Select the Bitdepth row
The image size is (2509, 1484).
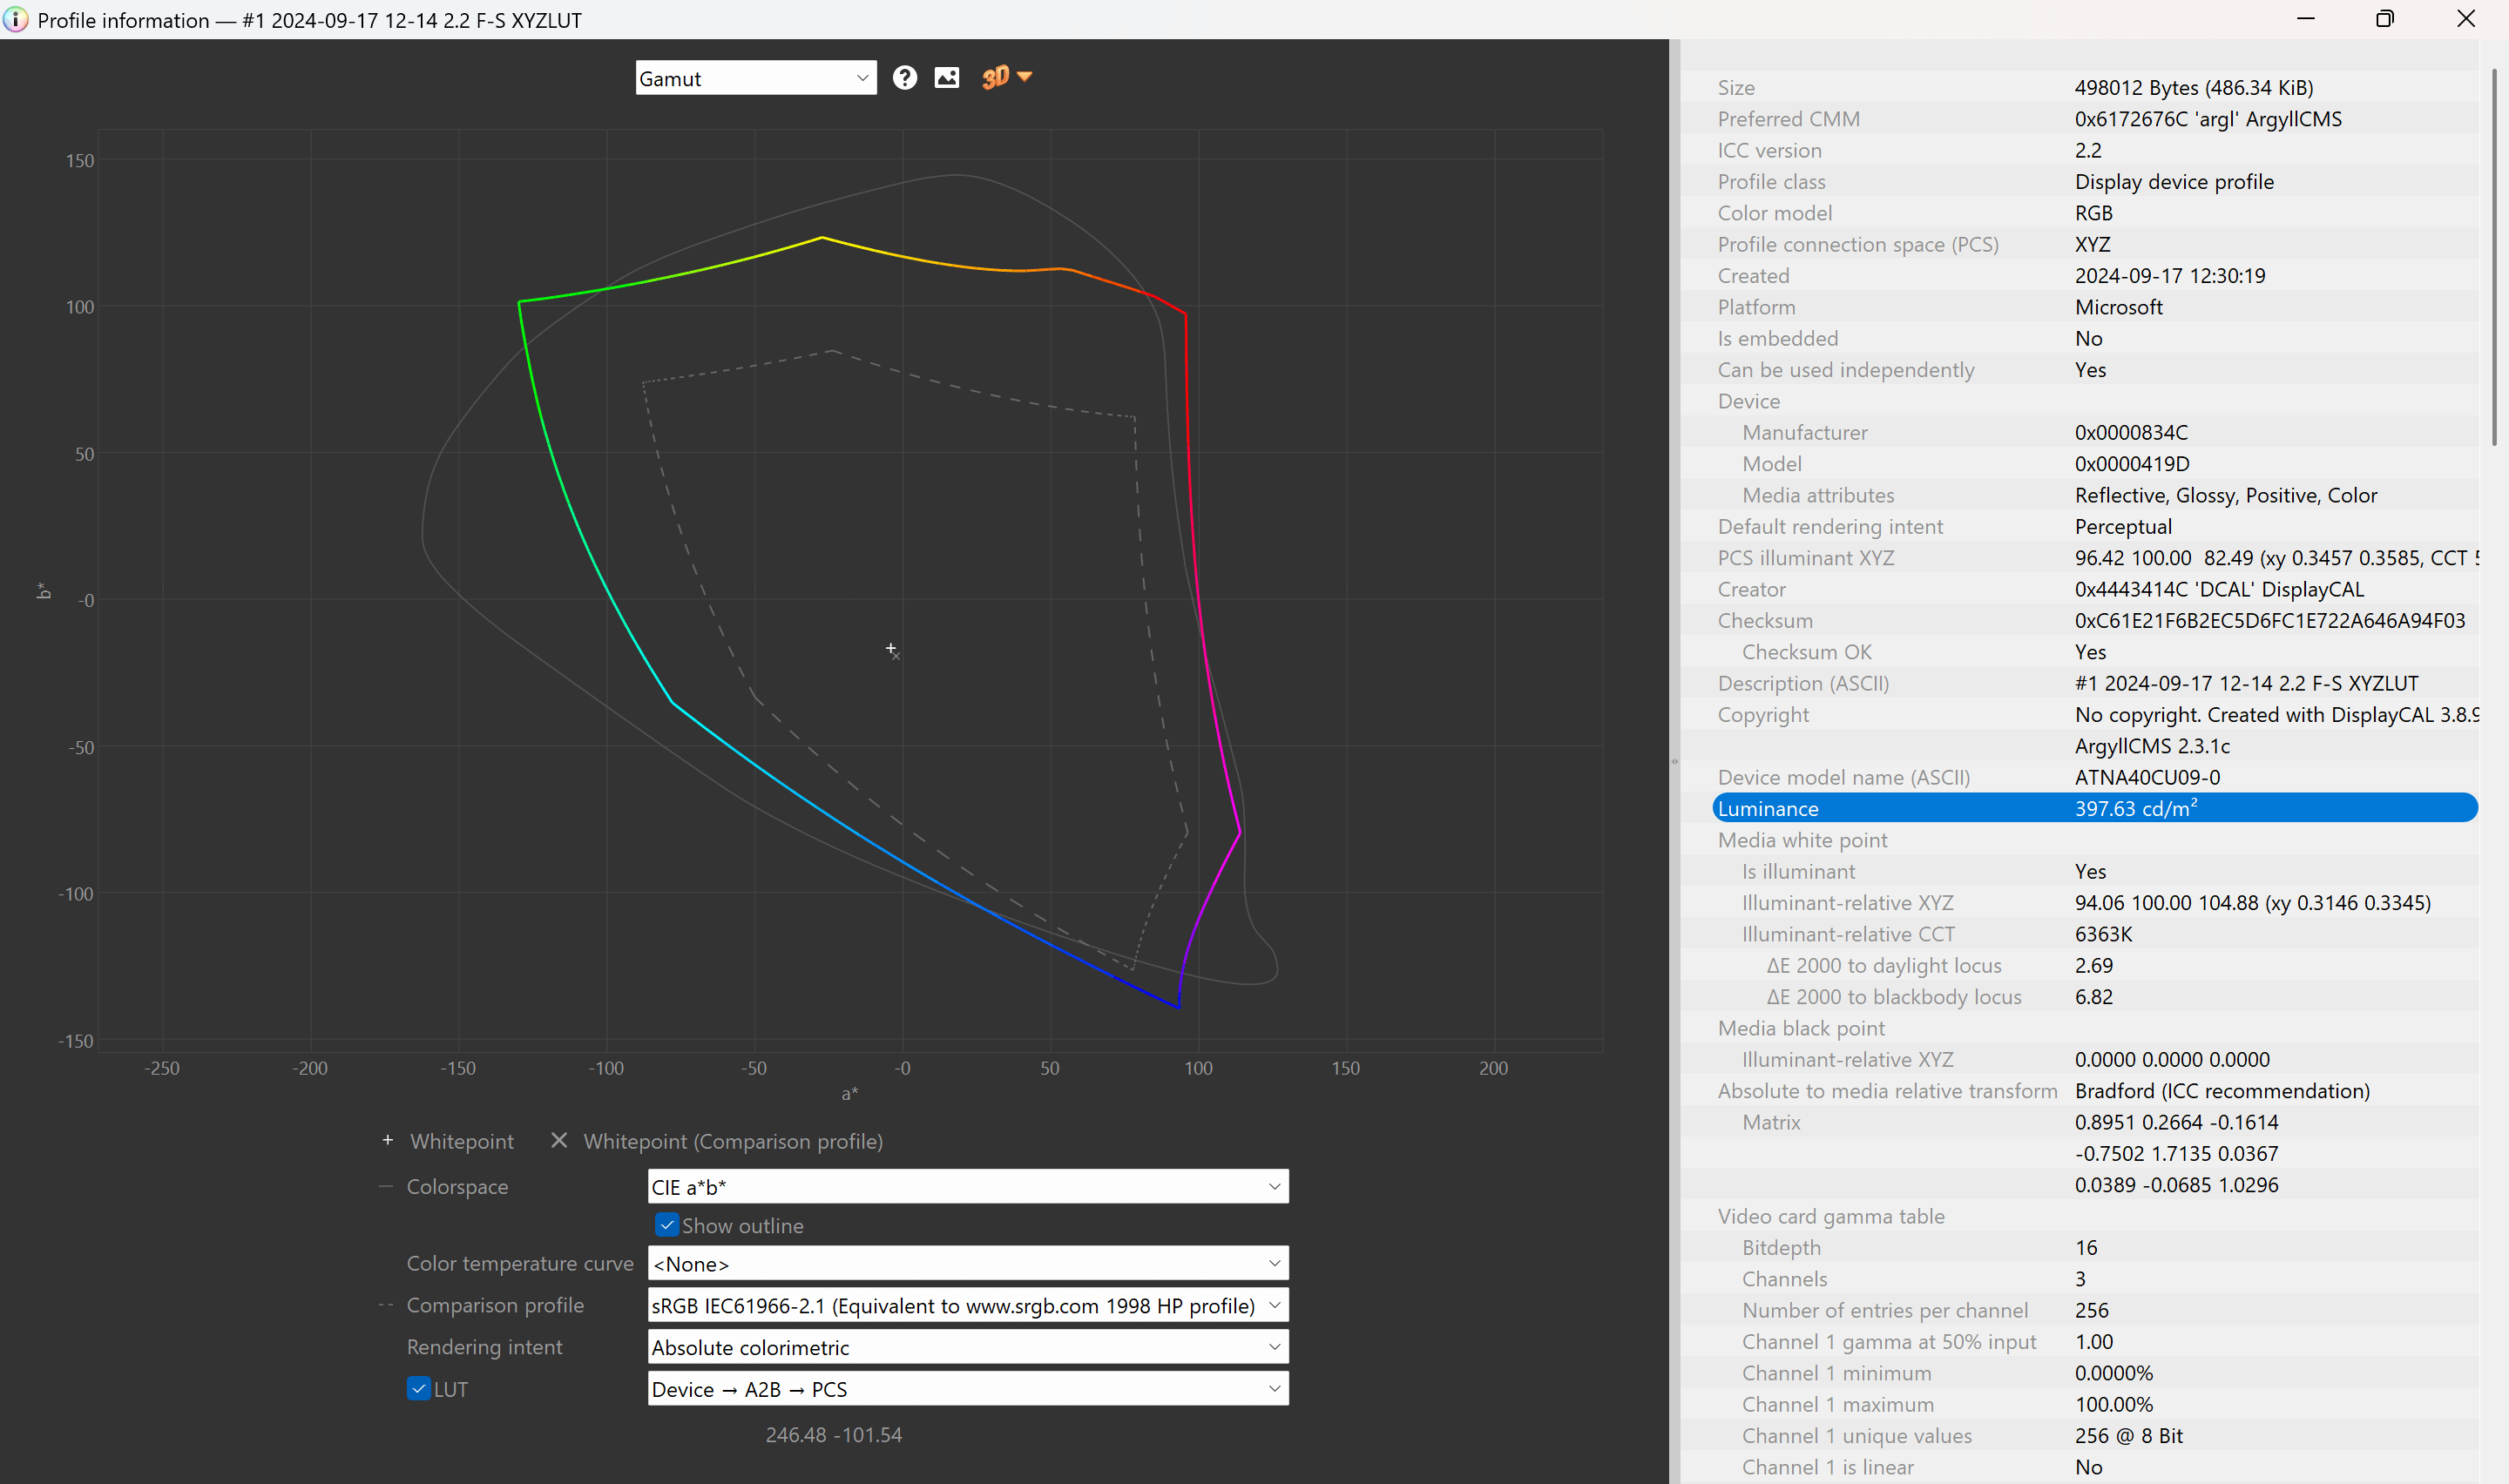tap(2095, 1247)
